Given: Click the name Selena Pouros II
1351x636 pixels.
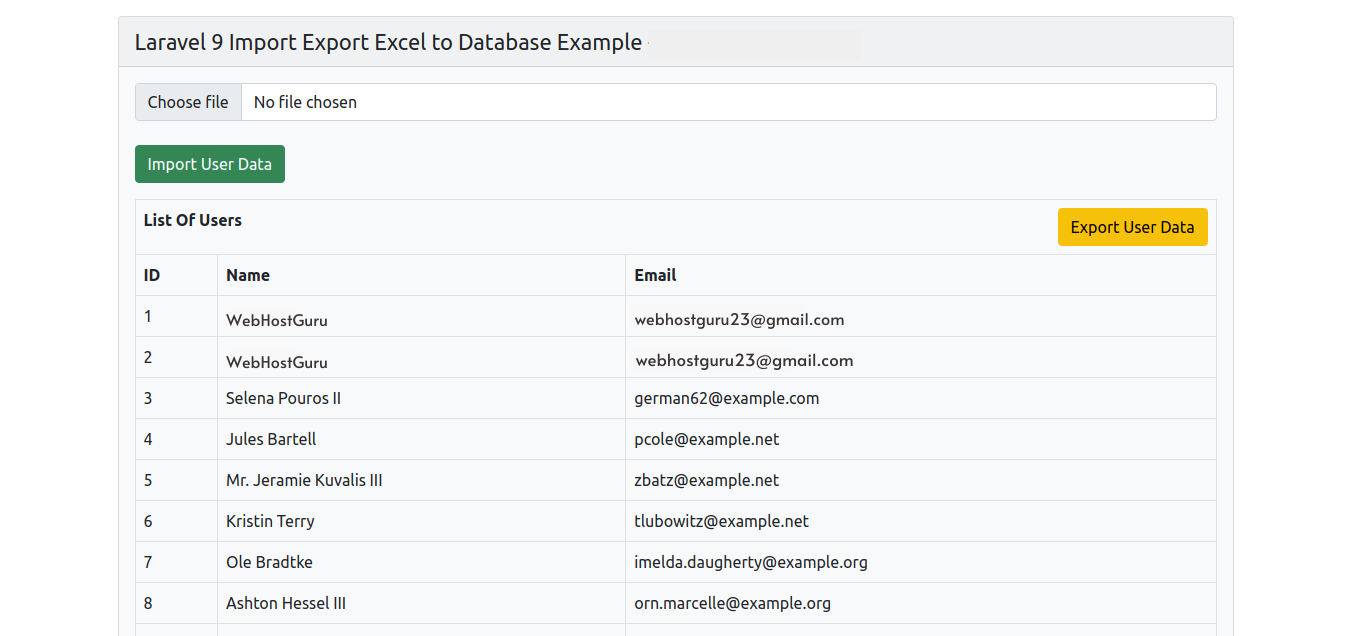Looking at the screenshot, I should tap(283, 398).
